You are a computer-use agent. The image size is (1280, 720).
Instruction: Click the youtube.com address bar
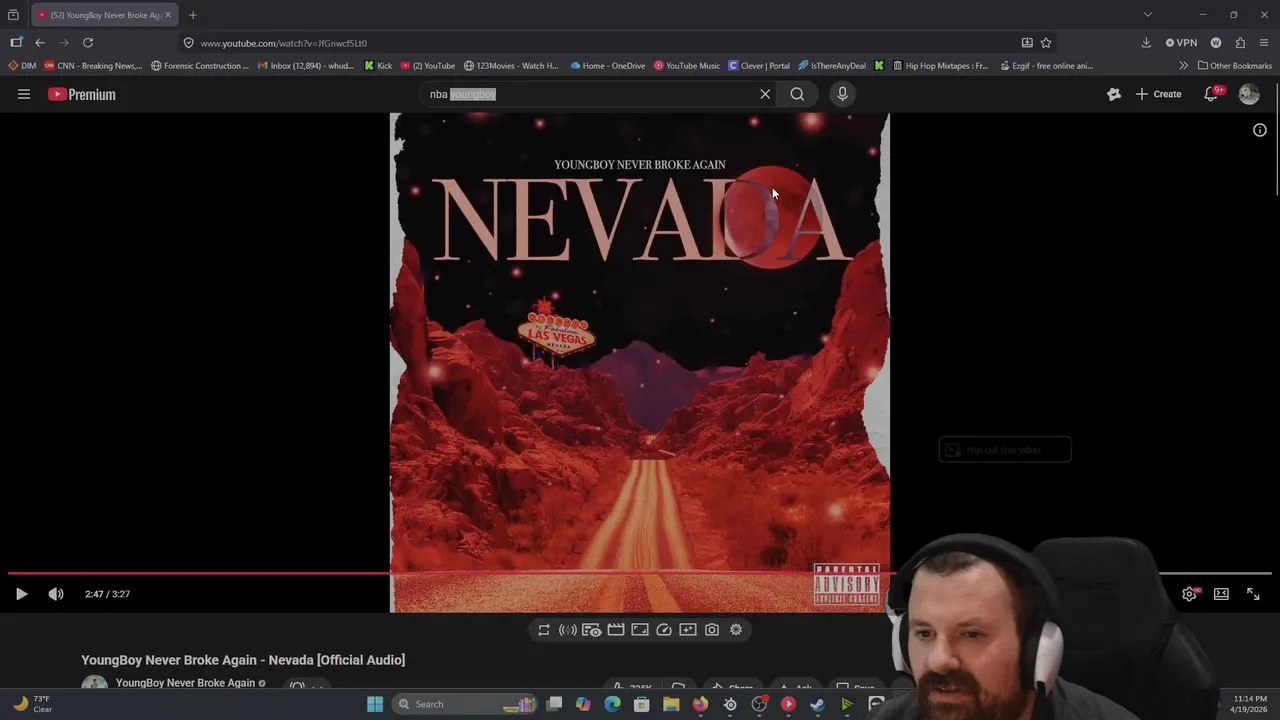point(600,43)
